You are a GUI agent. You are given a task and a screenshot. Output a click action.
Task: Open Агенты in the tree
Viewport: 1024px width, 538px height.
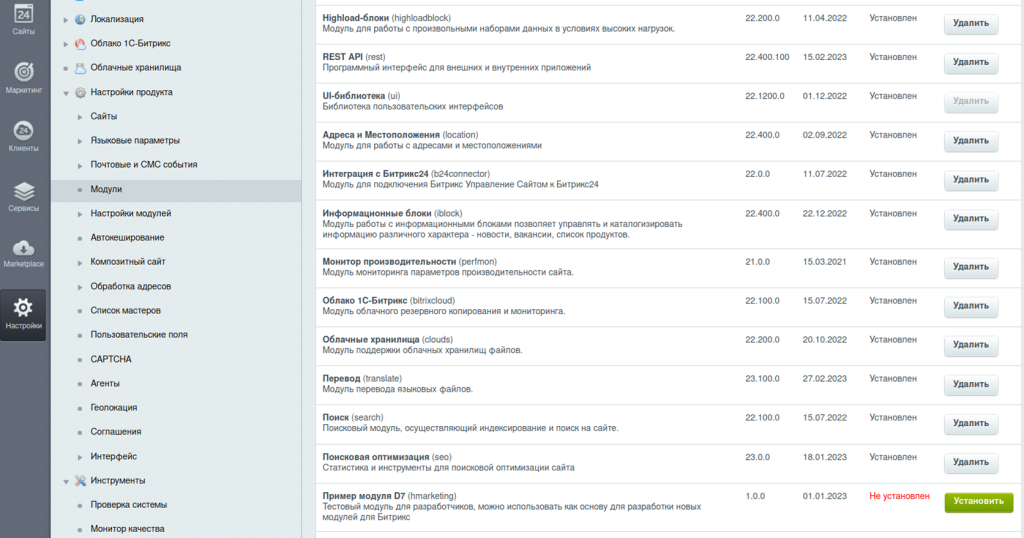click(x=105, y=383)
